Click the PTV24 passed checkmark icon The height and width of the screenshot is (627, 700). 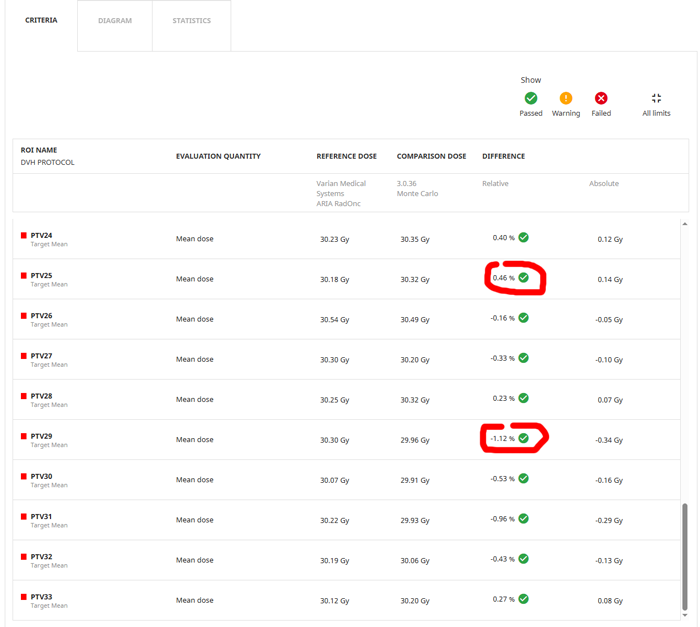coord(524,237)
